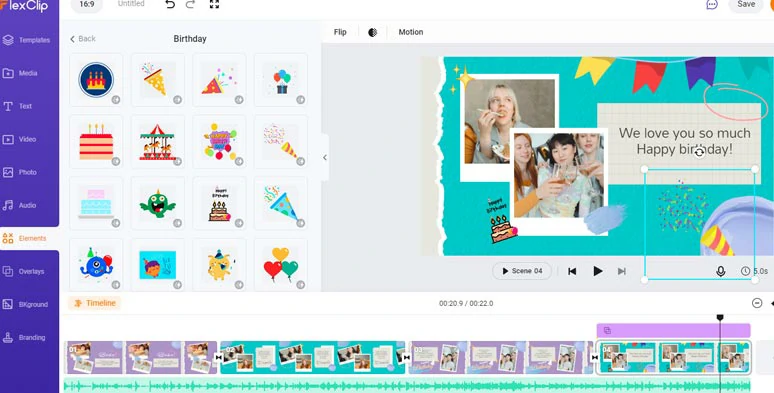Collapse the elements side panel

(325, 157)
